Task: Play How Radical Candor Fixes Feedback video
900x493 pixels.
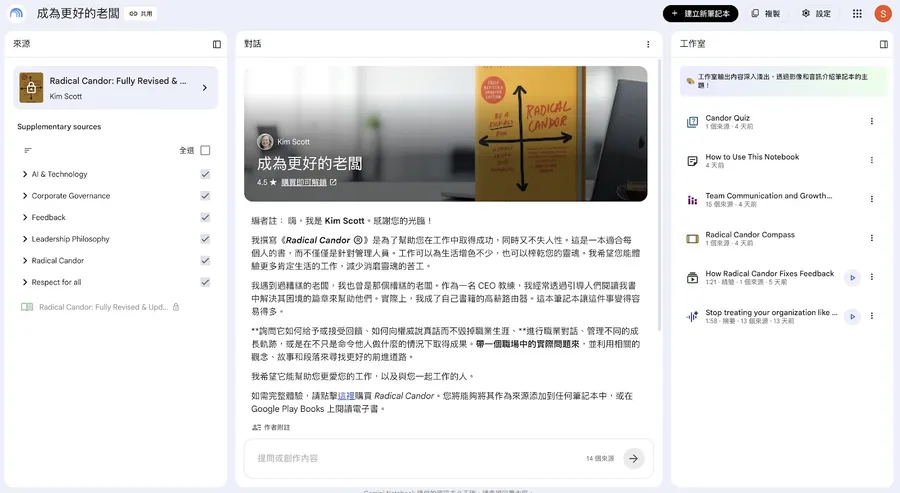Action: [852, 278]
